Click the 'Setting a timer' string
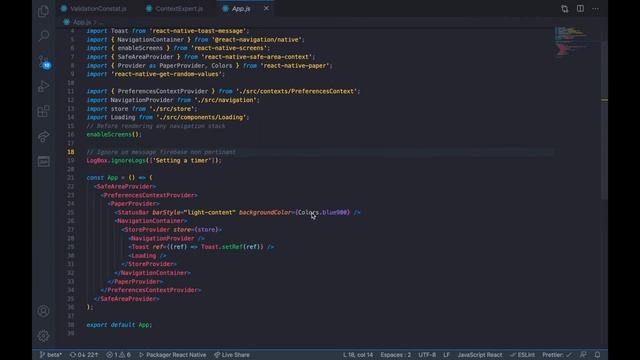Viewport: 640px width, 360px height. coord(181,160)
